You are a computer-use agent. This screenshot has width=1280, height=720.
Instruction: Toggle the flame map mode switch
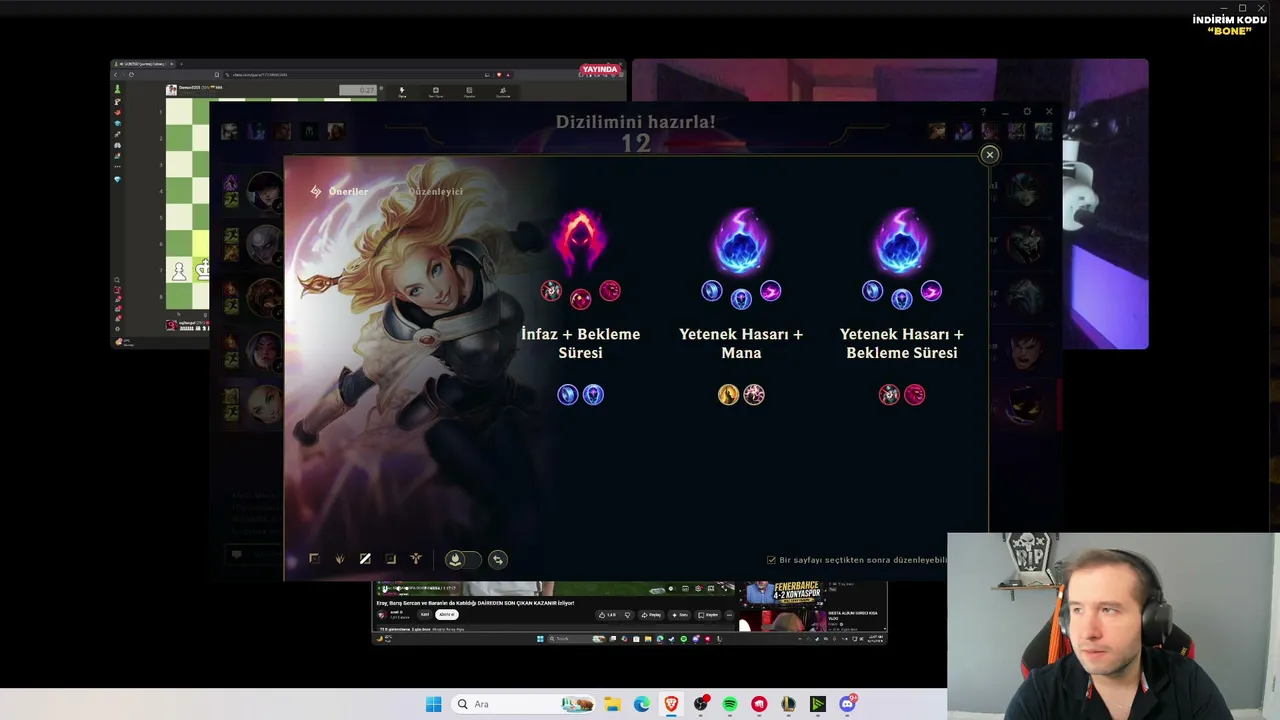[x=463, y=560]
